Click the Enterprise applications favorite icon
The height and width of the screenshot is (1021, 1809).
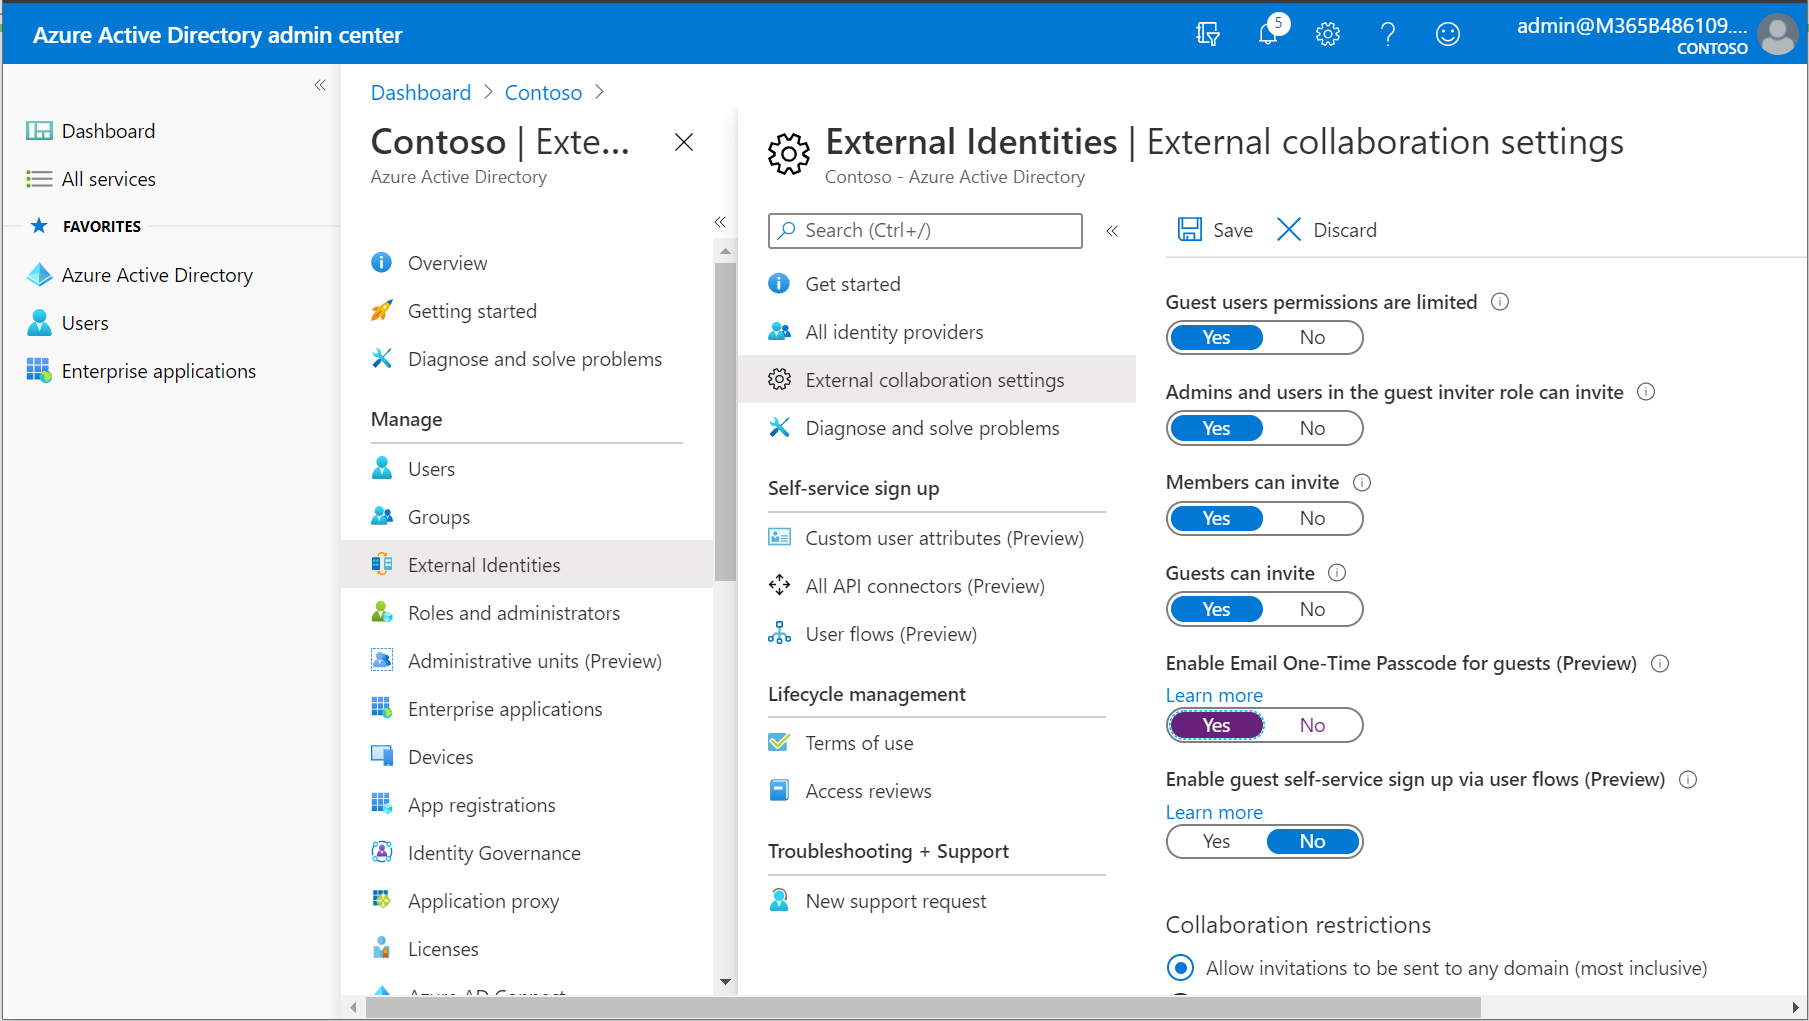point(39,371)
